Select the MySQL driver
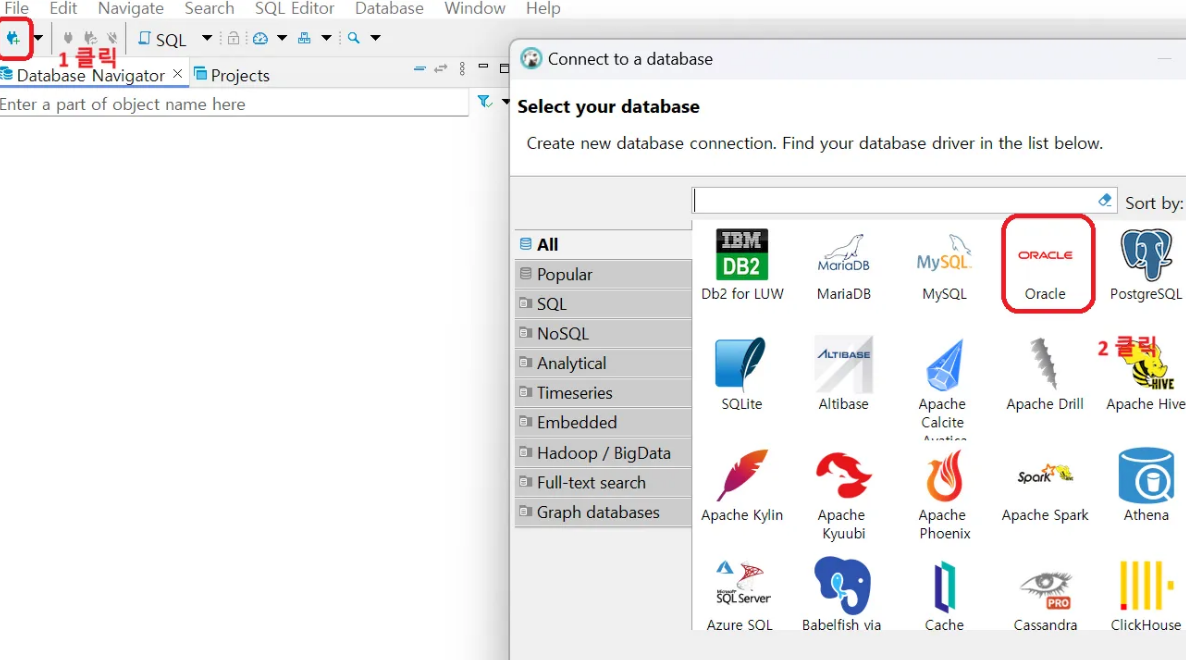Screen dimensions: 1186x660 [x=944, y=265]
